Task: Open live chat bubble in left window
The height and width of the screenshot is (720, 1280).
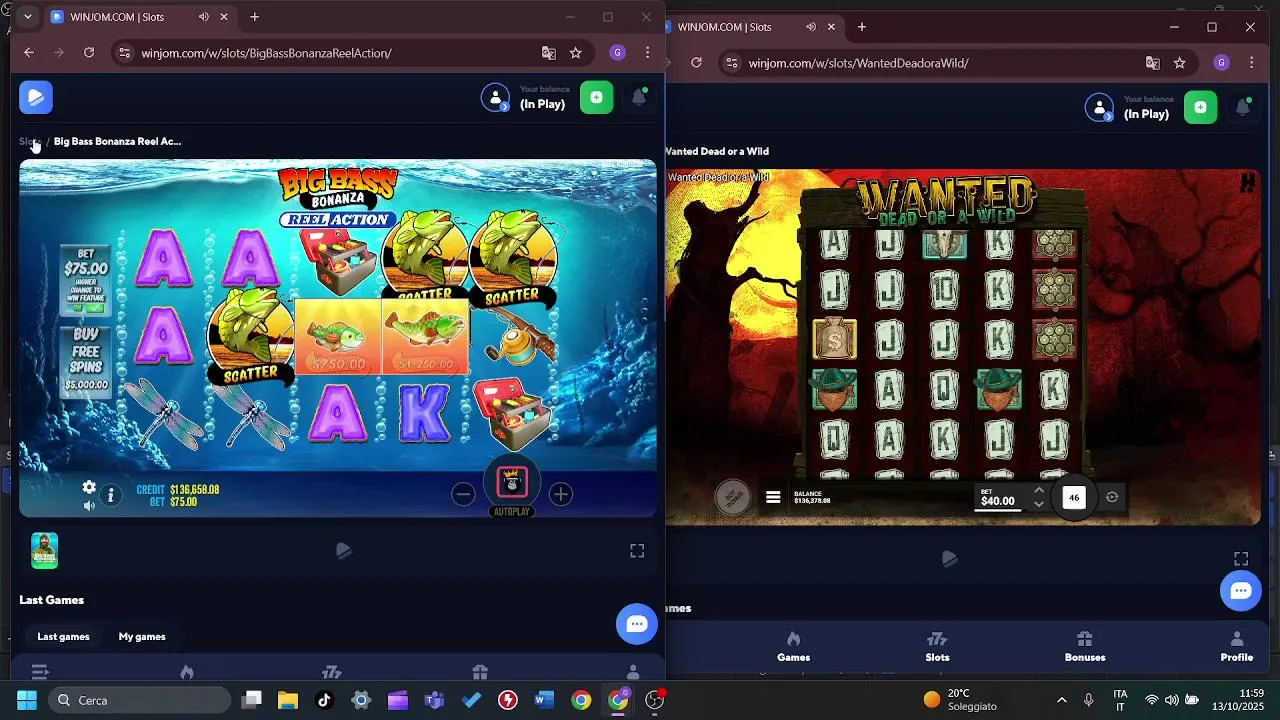Action: (x=637, y=624)
